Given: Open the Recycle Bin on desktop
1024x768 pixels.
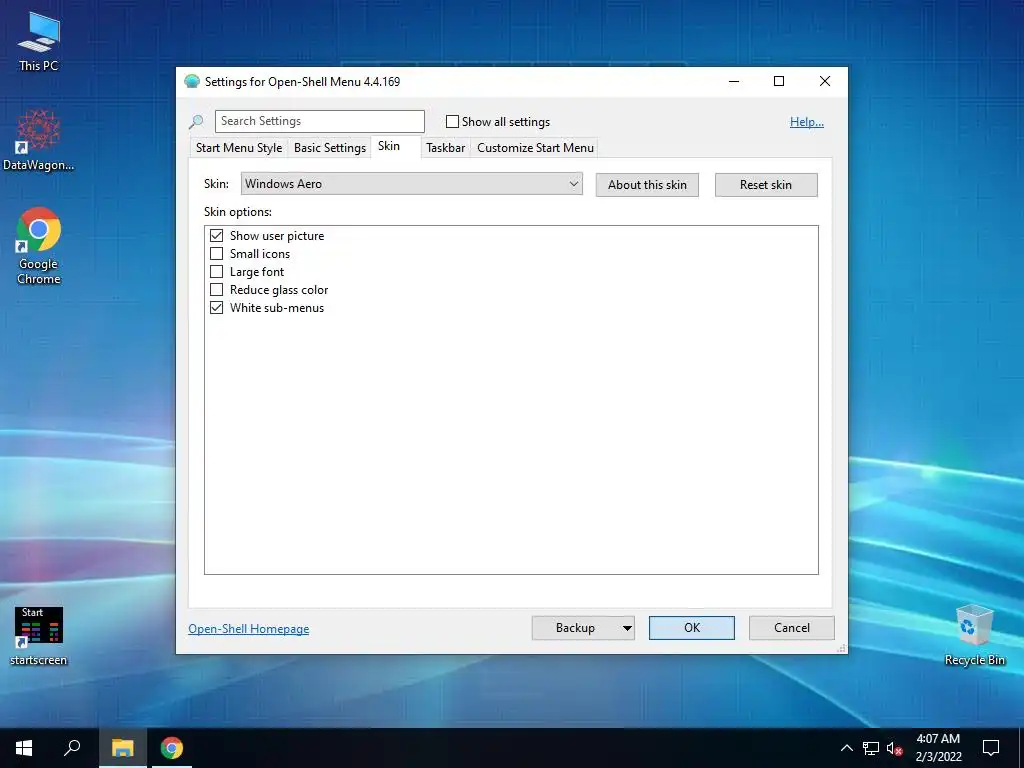Looking at the screenshot, I should tap(974, 635).
